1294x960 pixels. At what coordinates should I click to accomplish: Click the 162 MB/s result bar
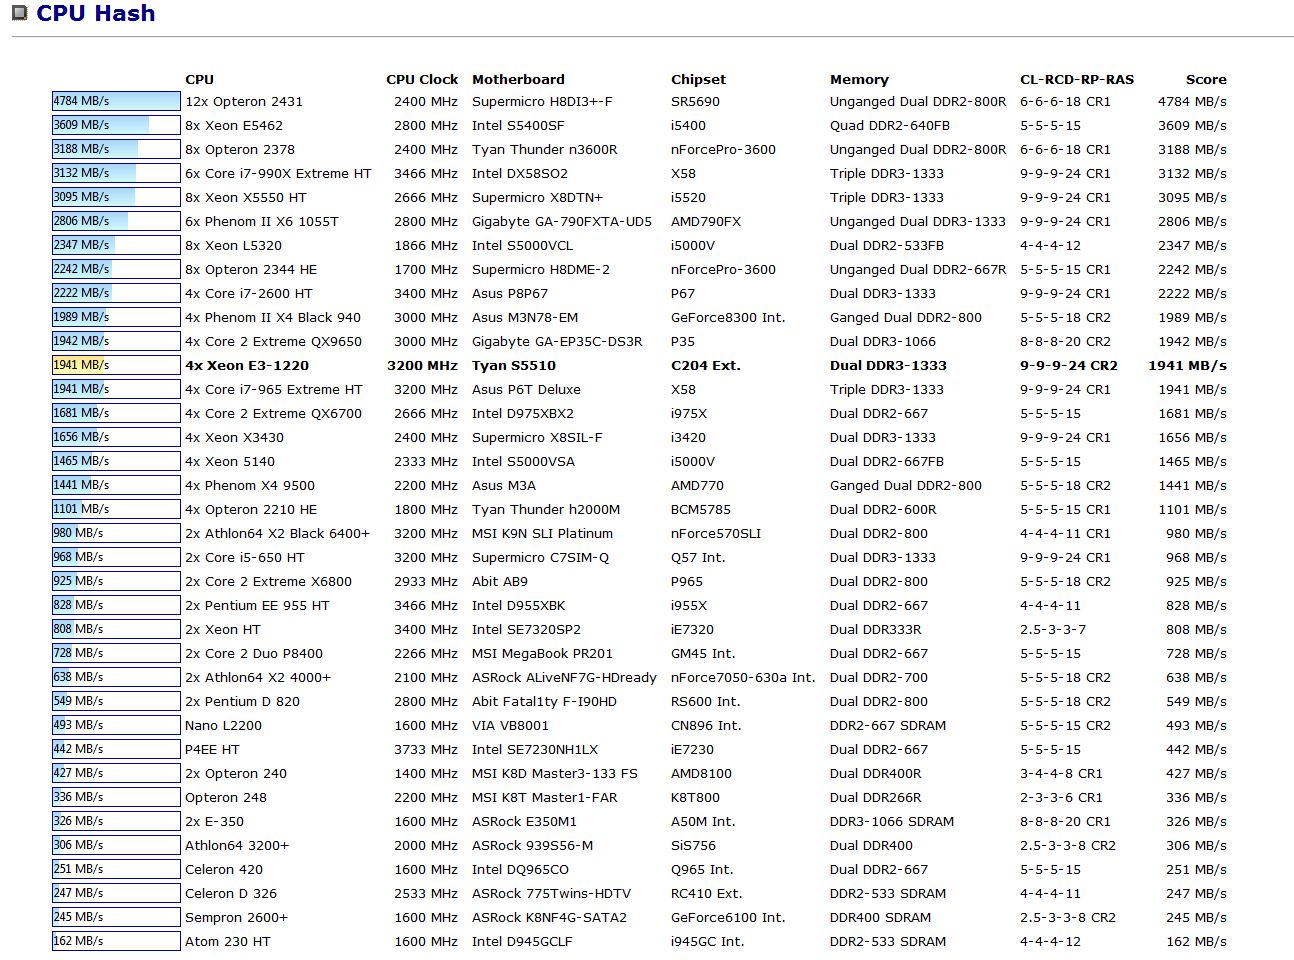pyautogui.click(x=116, y=941)
